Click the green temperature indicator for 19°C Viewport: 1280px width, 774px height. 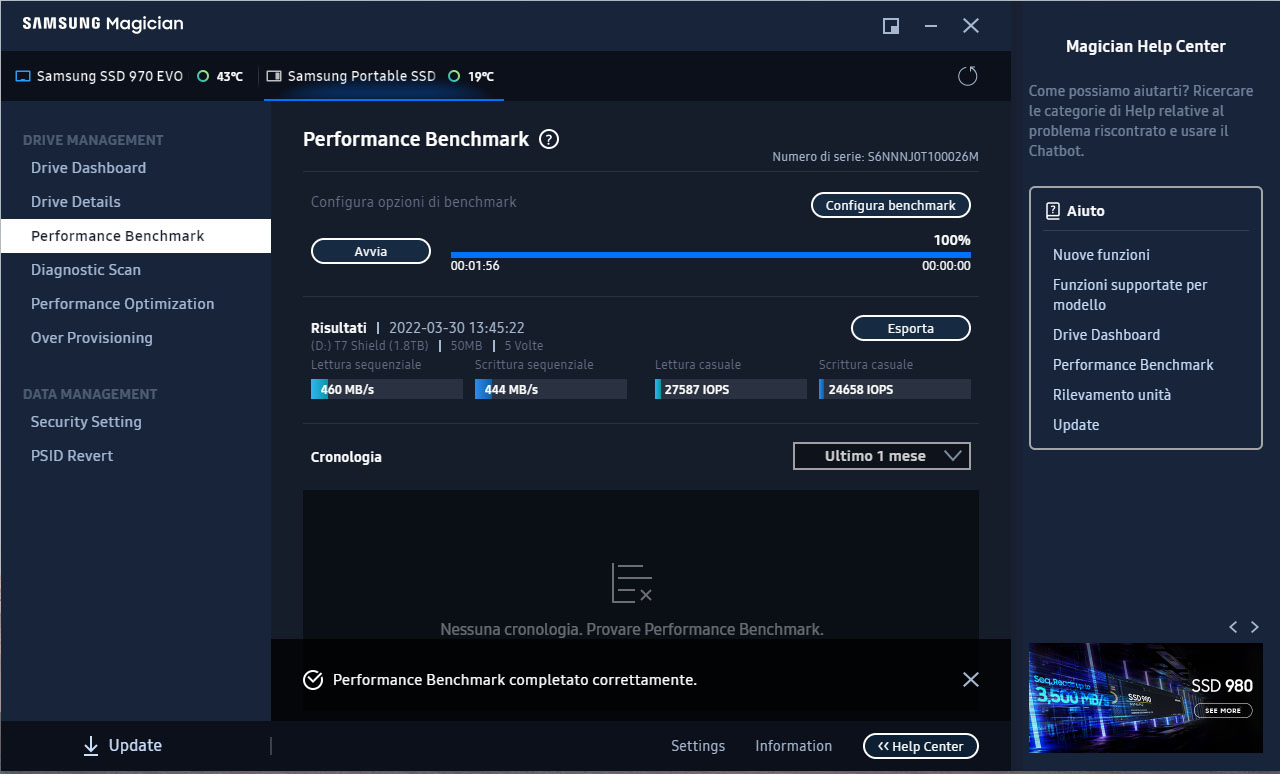tap(454, 76)
